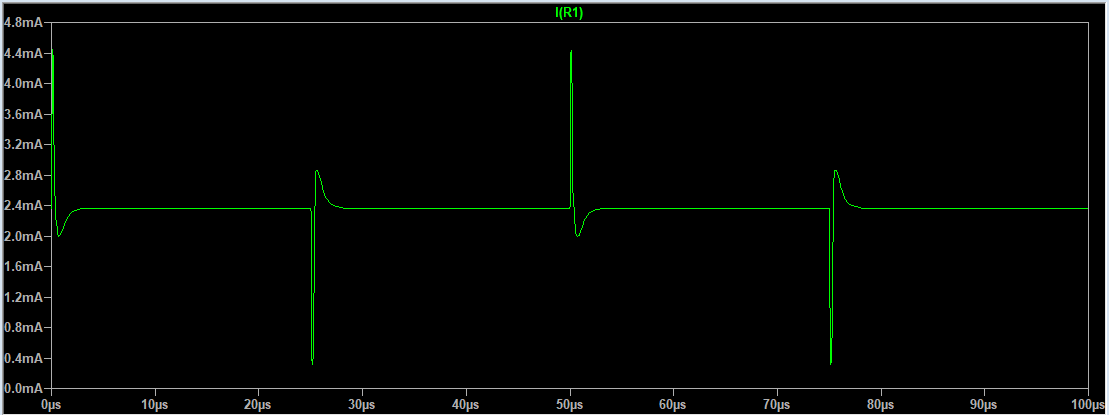This screenshot has width=1109, height=415.
Task: Click the 3.6mA vertical axis label
Action: point(23,114)
